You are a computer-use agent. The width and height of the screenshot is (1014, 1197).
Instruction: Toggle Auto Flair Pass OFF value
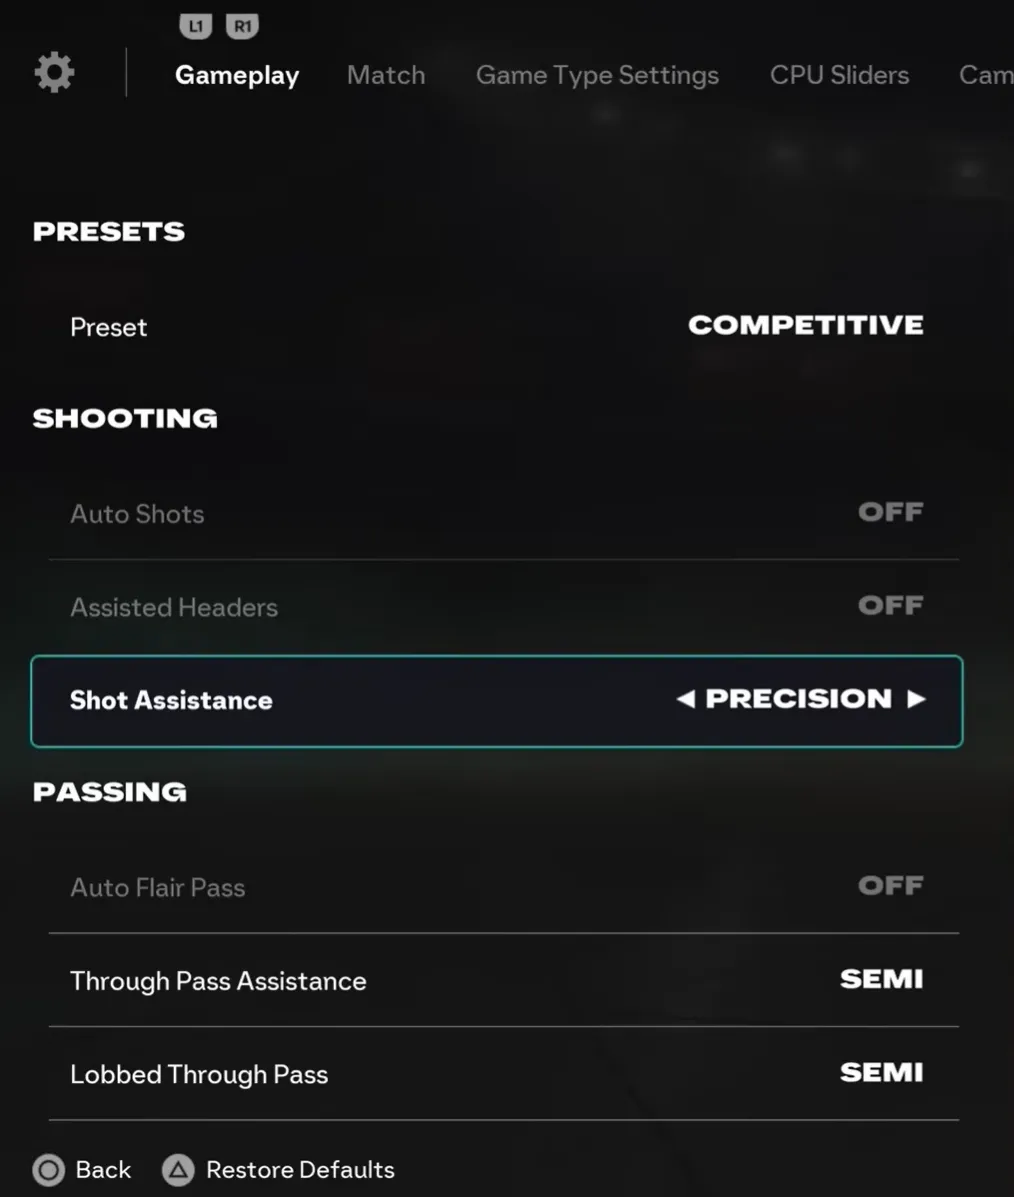(890, 886)
